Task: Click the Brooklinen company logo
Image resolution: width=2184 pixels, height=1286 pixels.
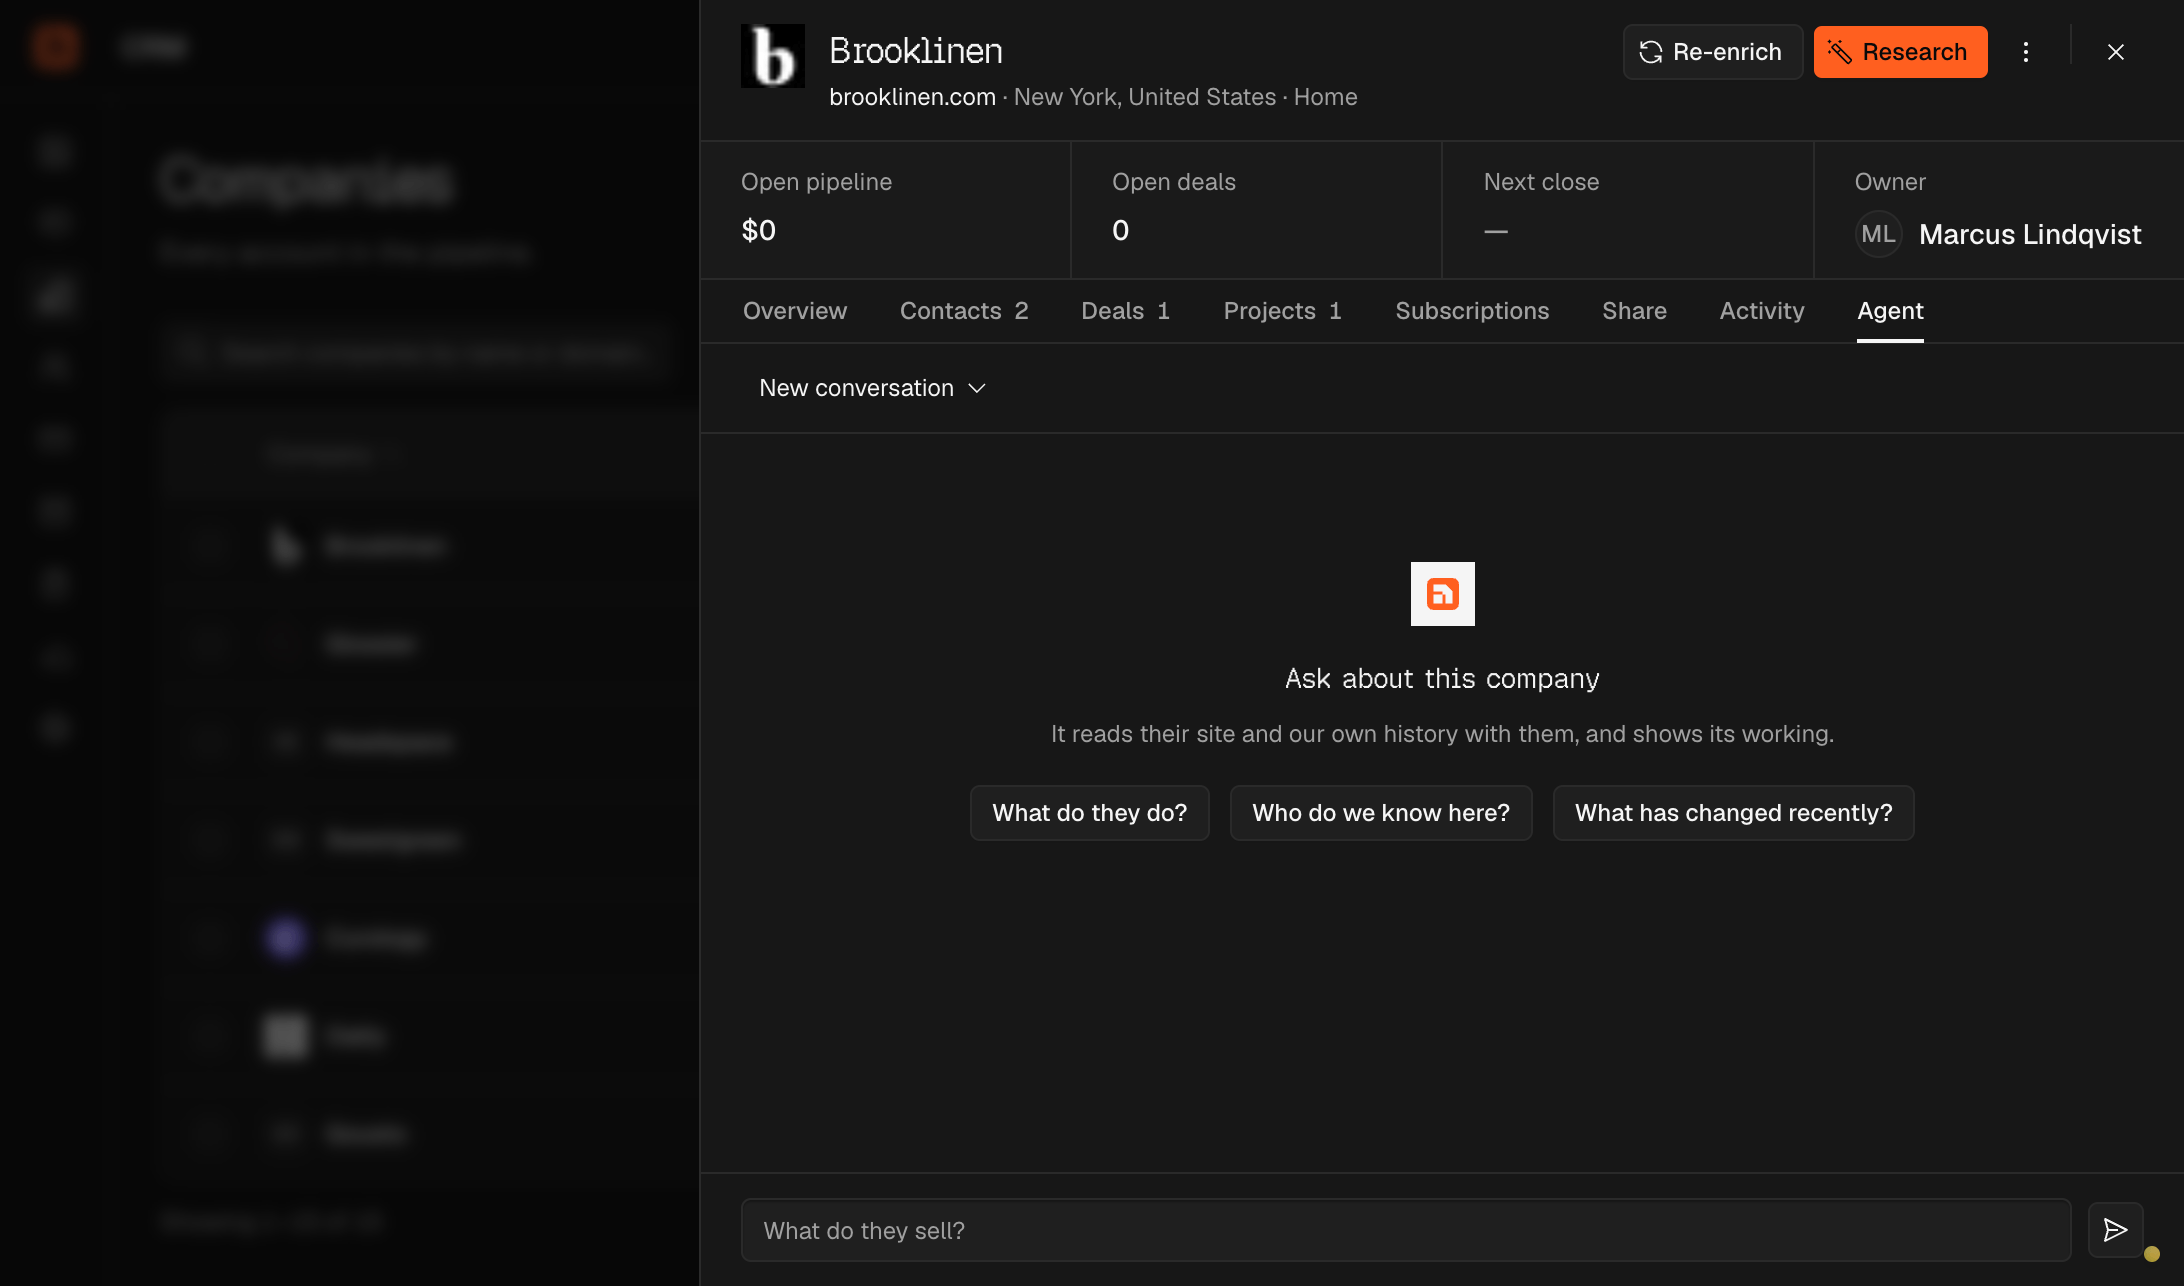Action: 772,56
